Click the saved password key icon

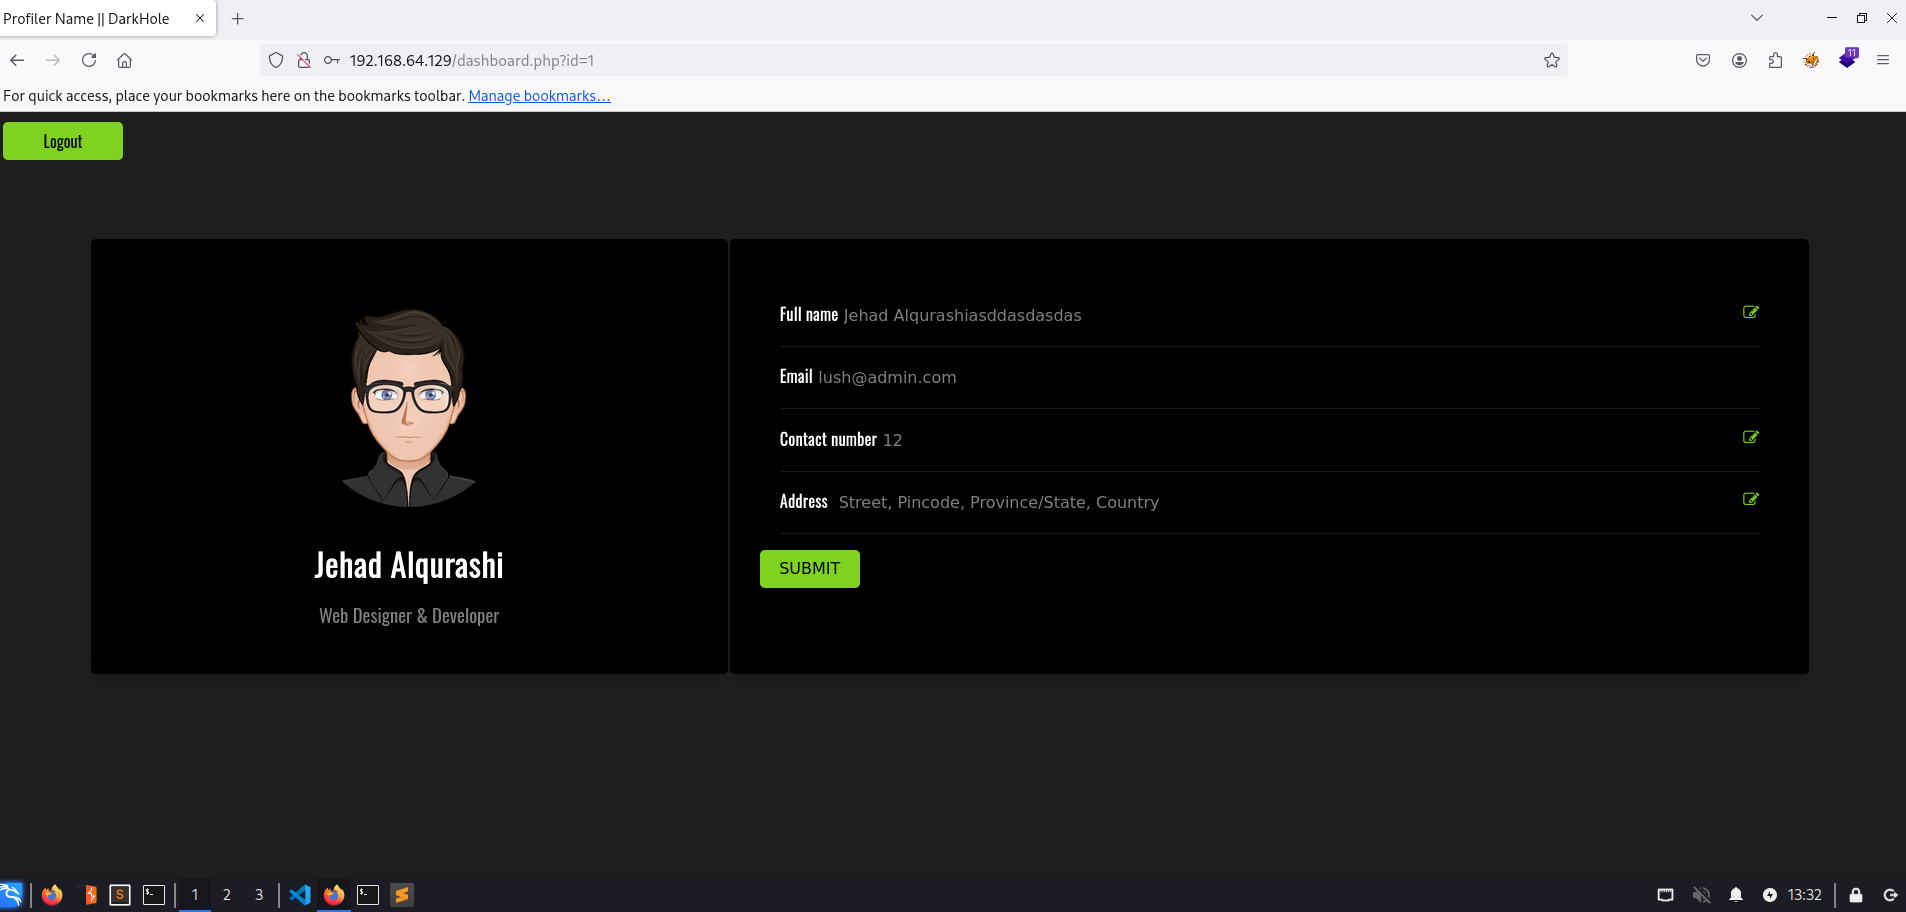tap(332, 60)
